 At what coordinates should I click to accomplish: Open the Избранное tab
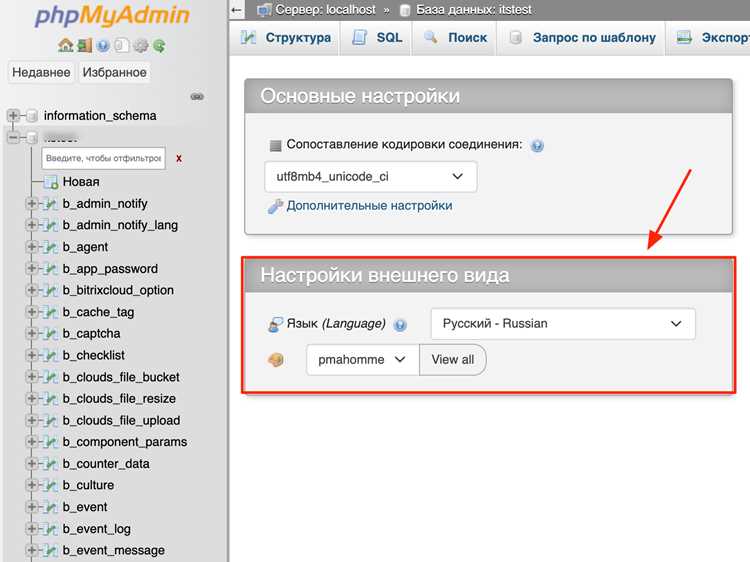coord(114,72)
